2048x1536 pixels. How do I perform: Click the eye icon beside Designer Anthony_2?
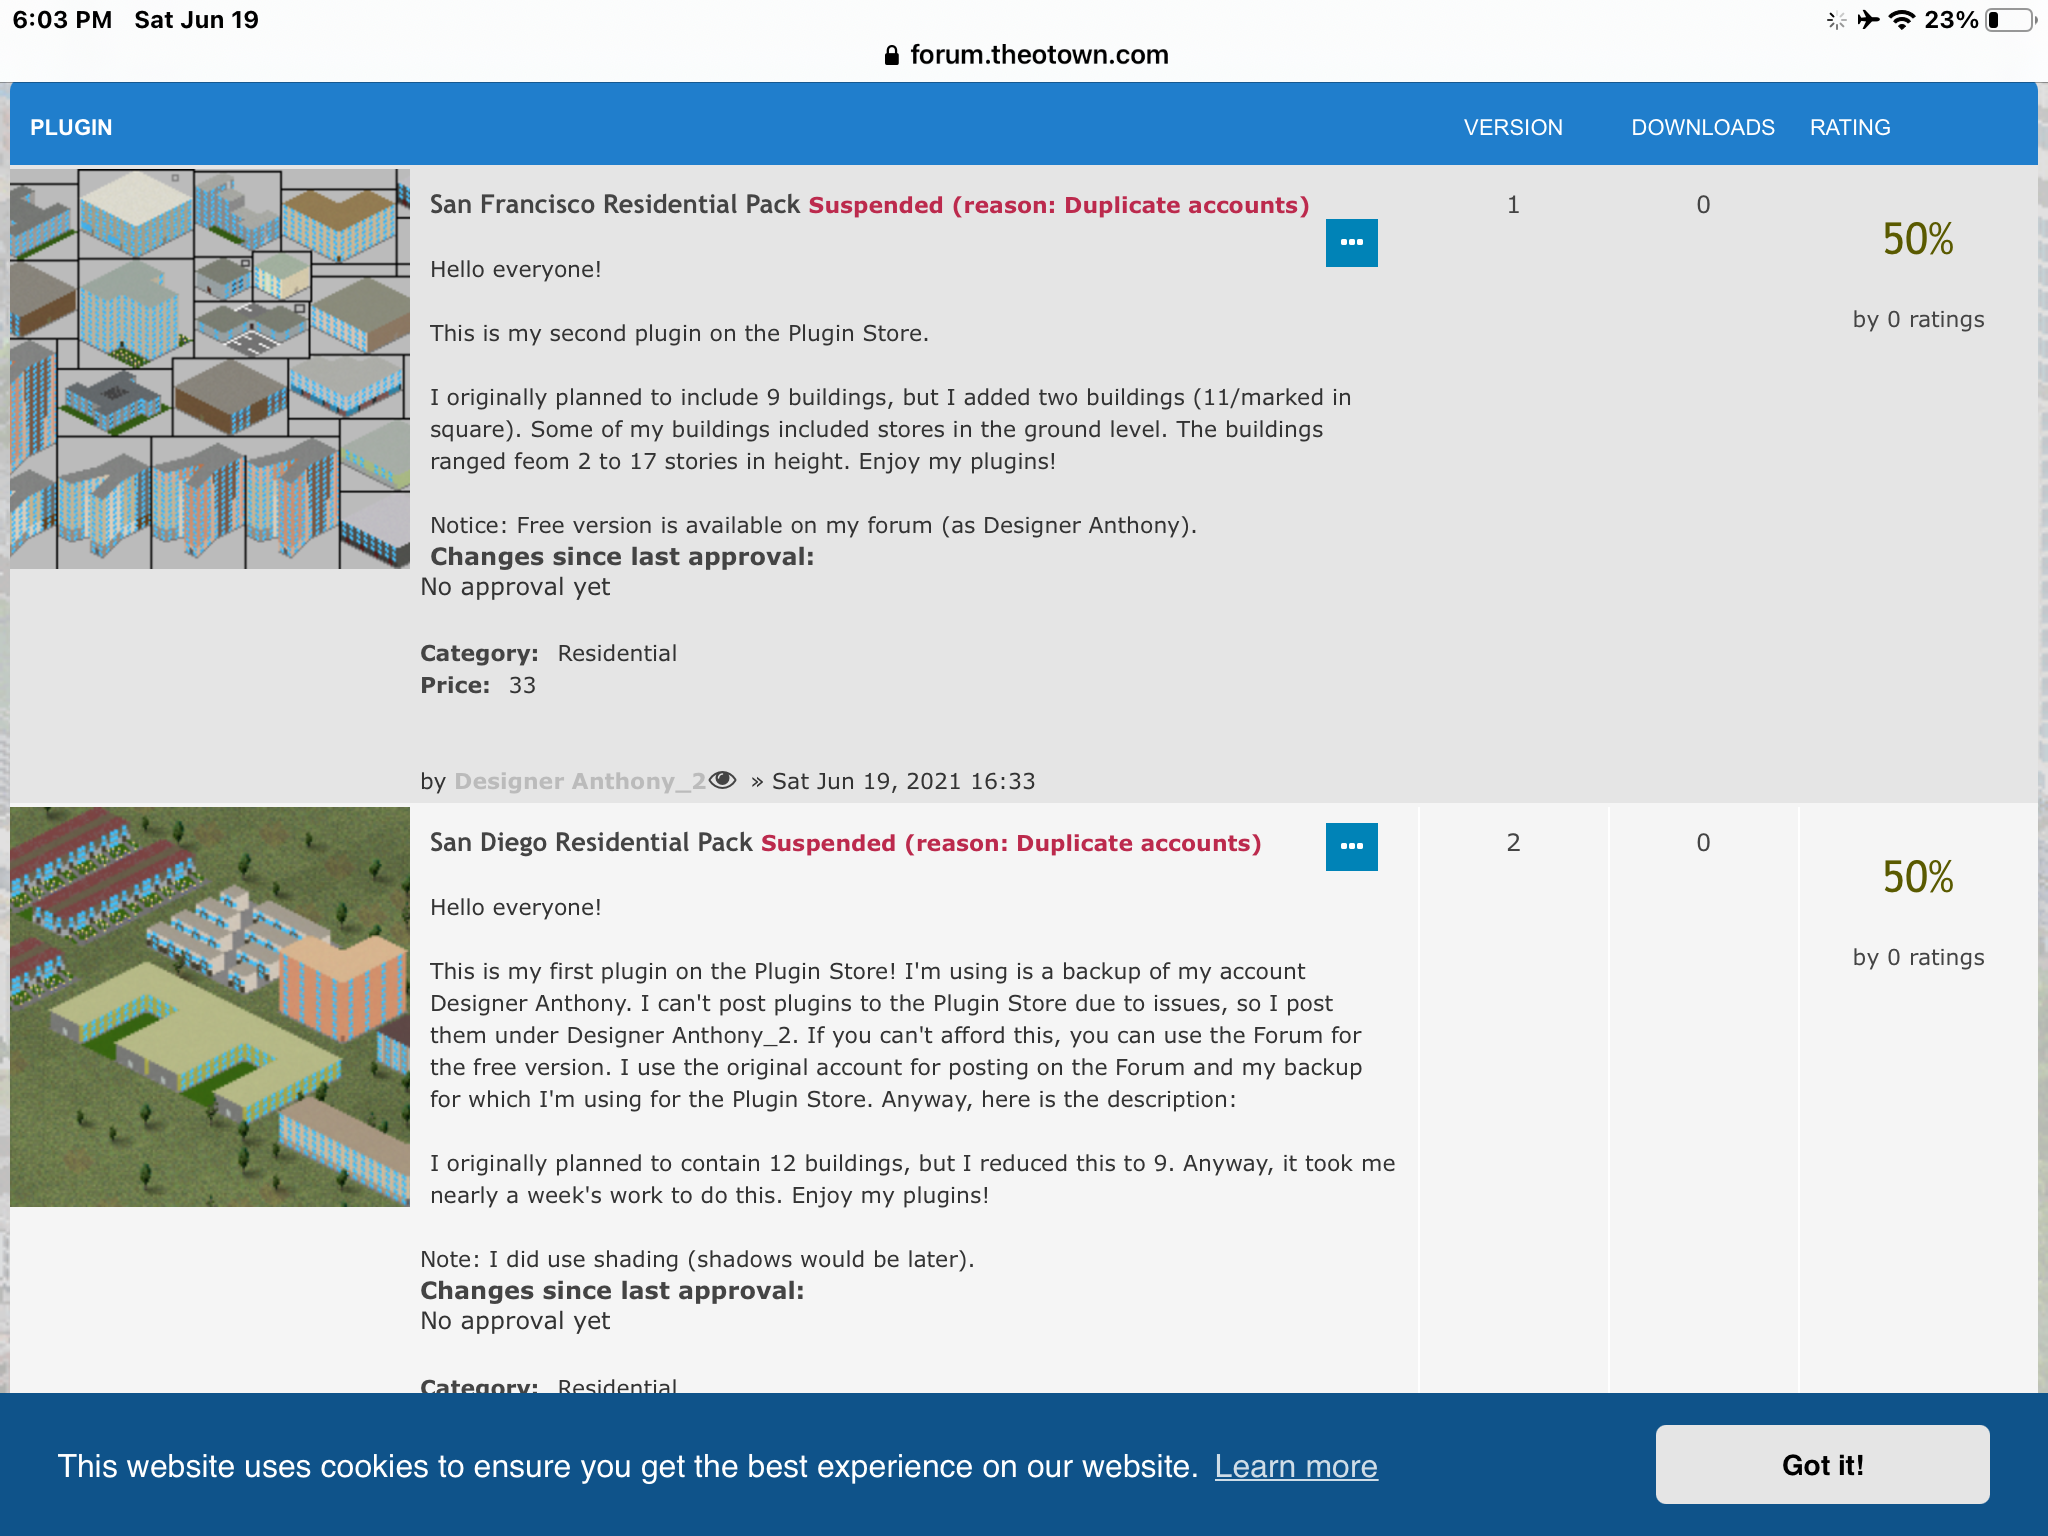tap(723, 780)
